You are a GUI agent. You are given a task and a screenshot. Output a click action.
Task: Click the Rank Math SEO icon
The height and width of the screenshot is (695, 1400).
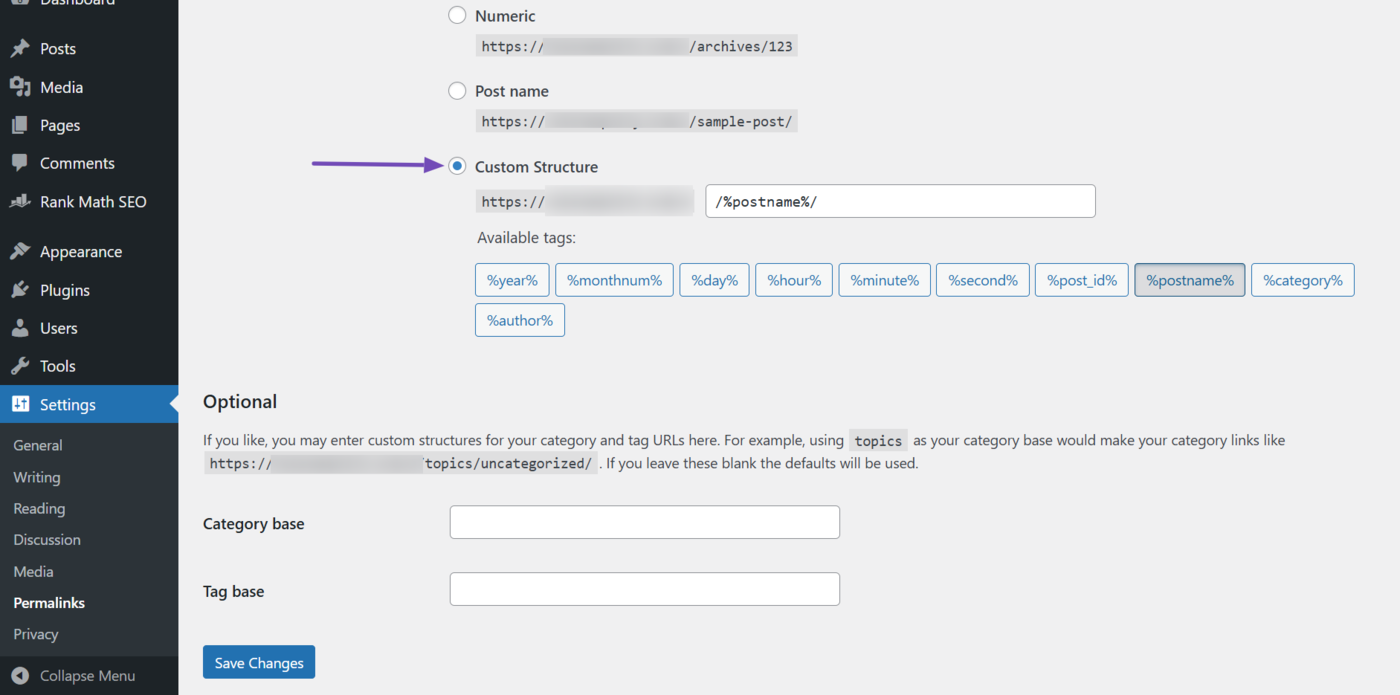(x=20, y=201)
